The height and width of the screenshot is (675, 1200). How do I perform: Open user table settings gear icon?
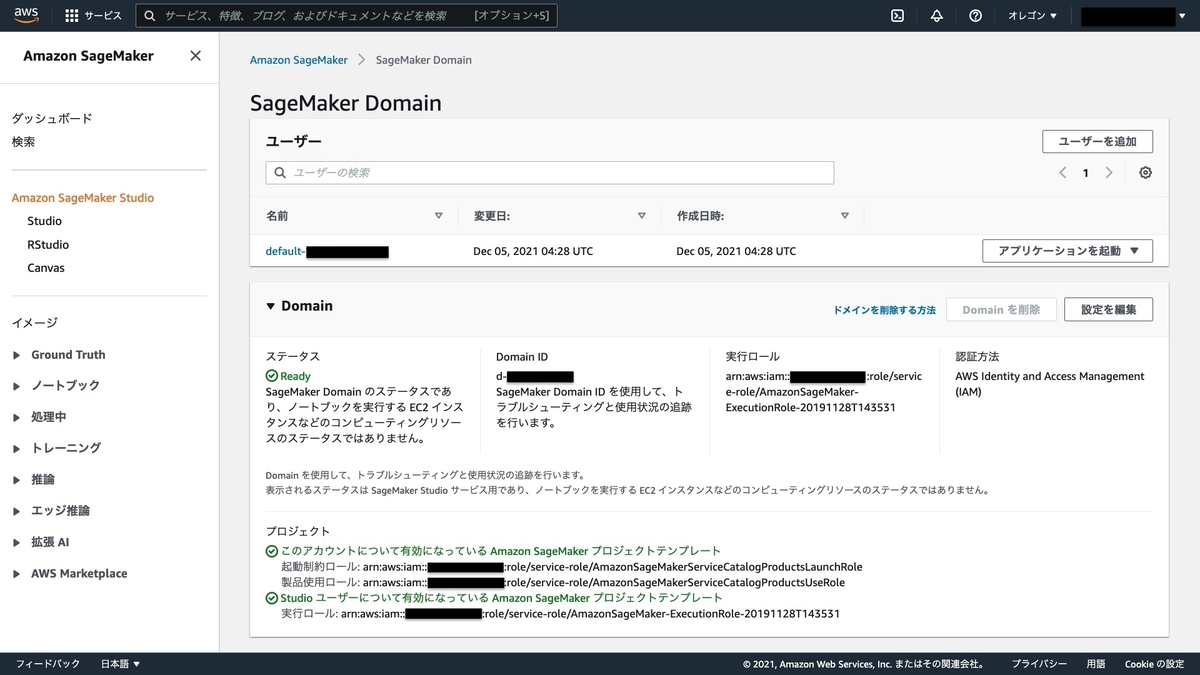(1146, 173)
